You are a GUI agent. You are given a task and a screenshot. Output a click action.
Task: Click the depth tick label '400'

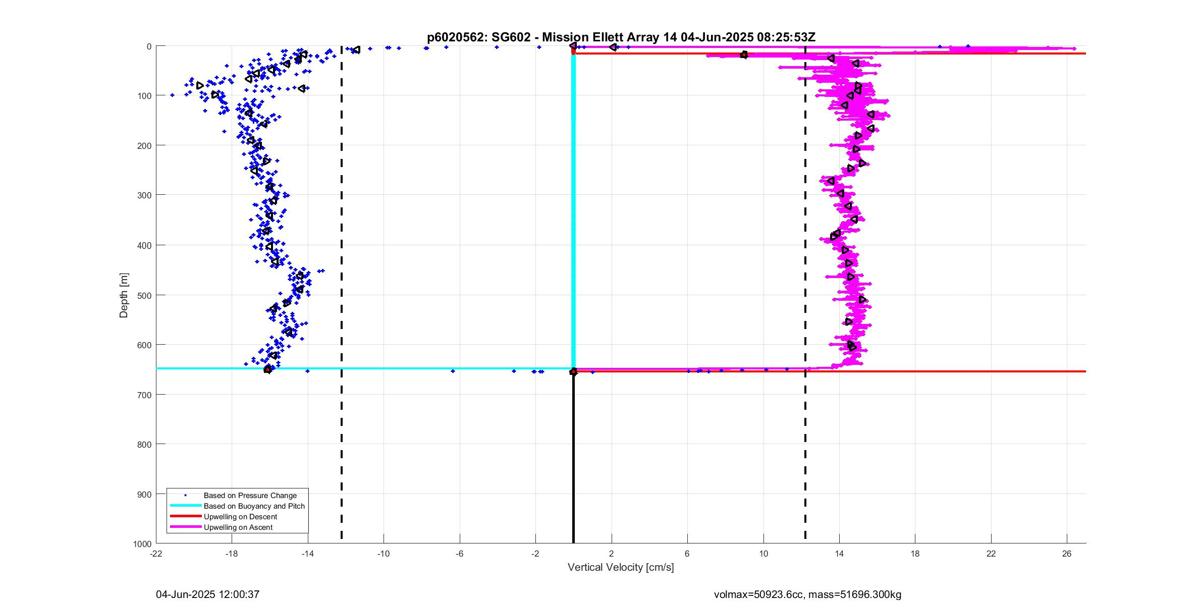pyautogui.click(x=143, y=245)
